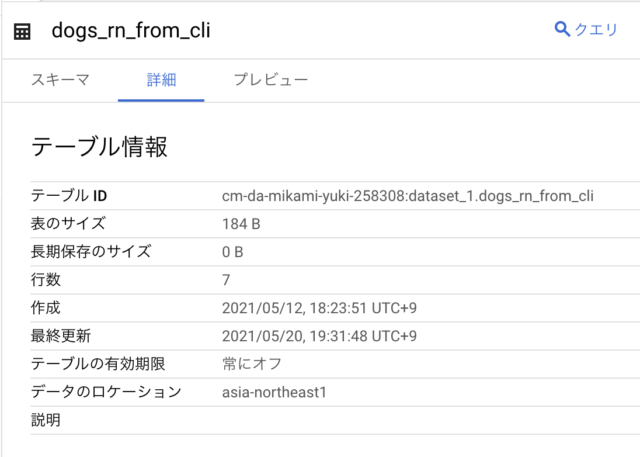Click the 表のサイズ label
640x457 pixels.
pyautogui.click(x=68, y=224)
